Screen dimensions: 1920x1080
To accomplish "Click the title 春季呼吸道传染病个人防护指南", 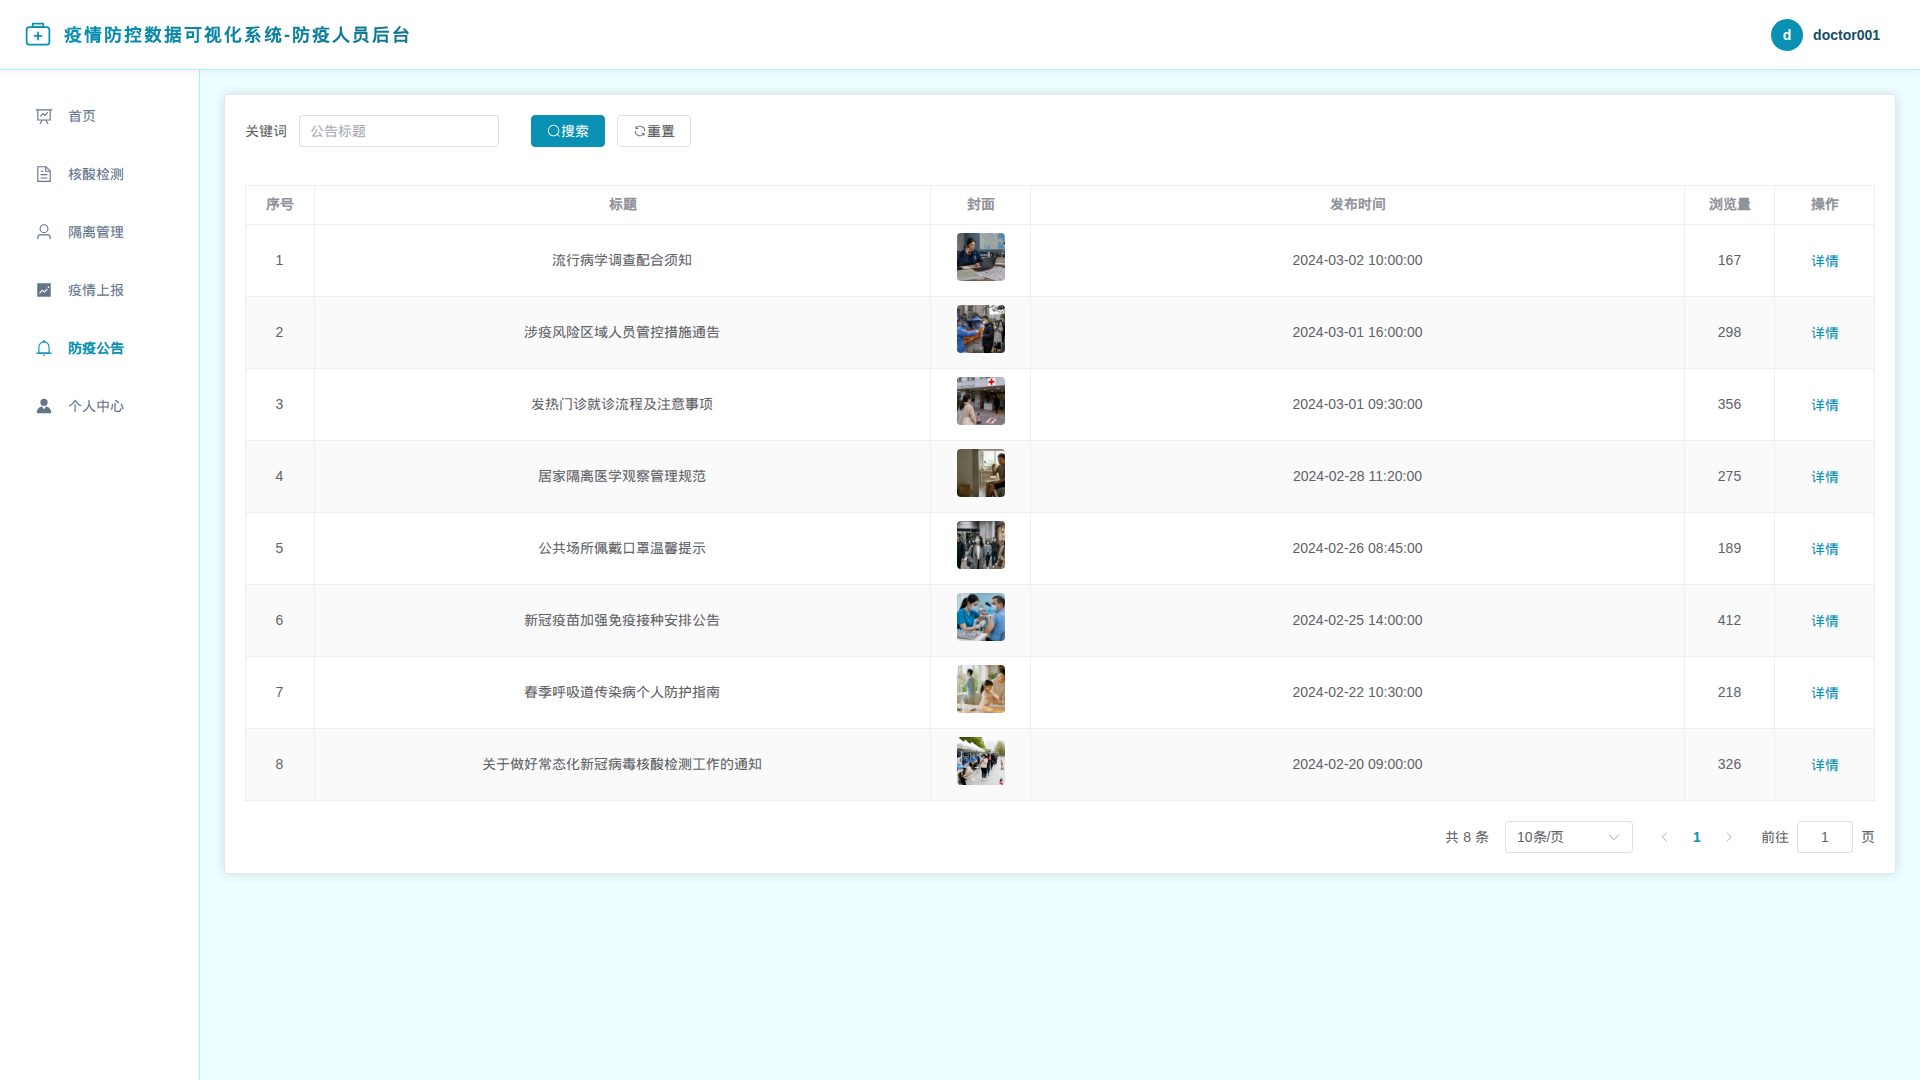I will pyautogui.click(x=622, y=692).
